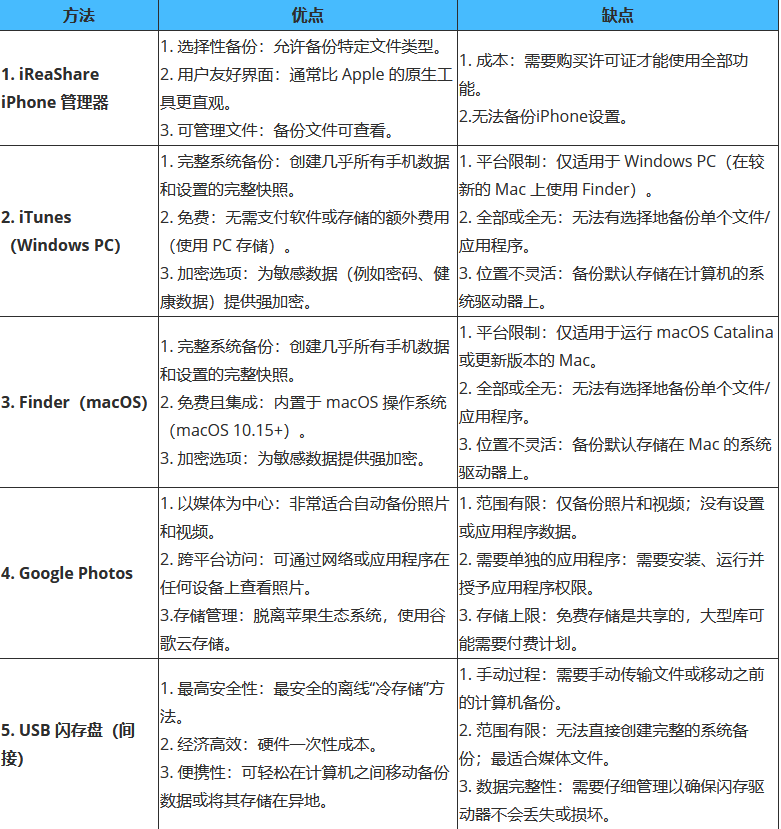Click 位置不灵活 about Mac 的系统驱动器

[x=615, y=458]
